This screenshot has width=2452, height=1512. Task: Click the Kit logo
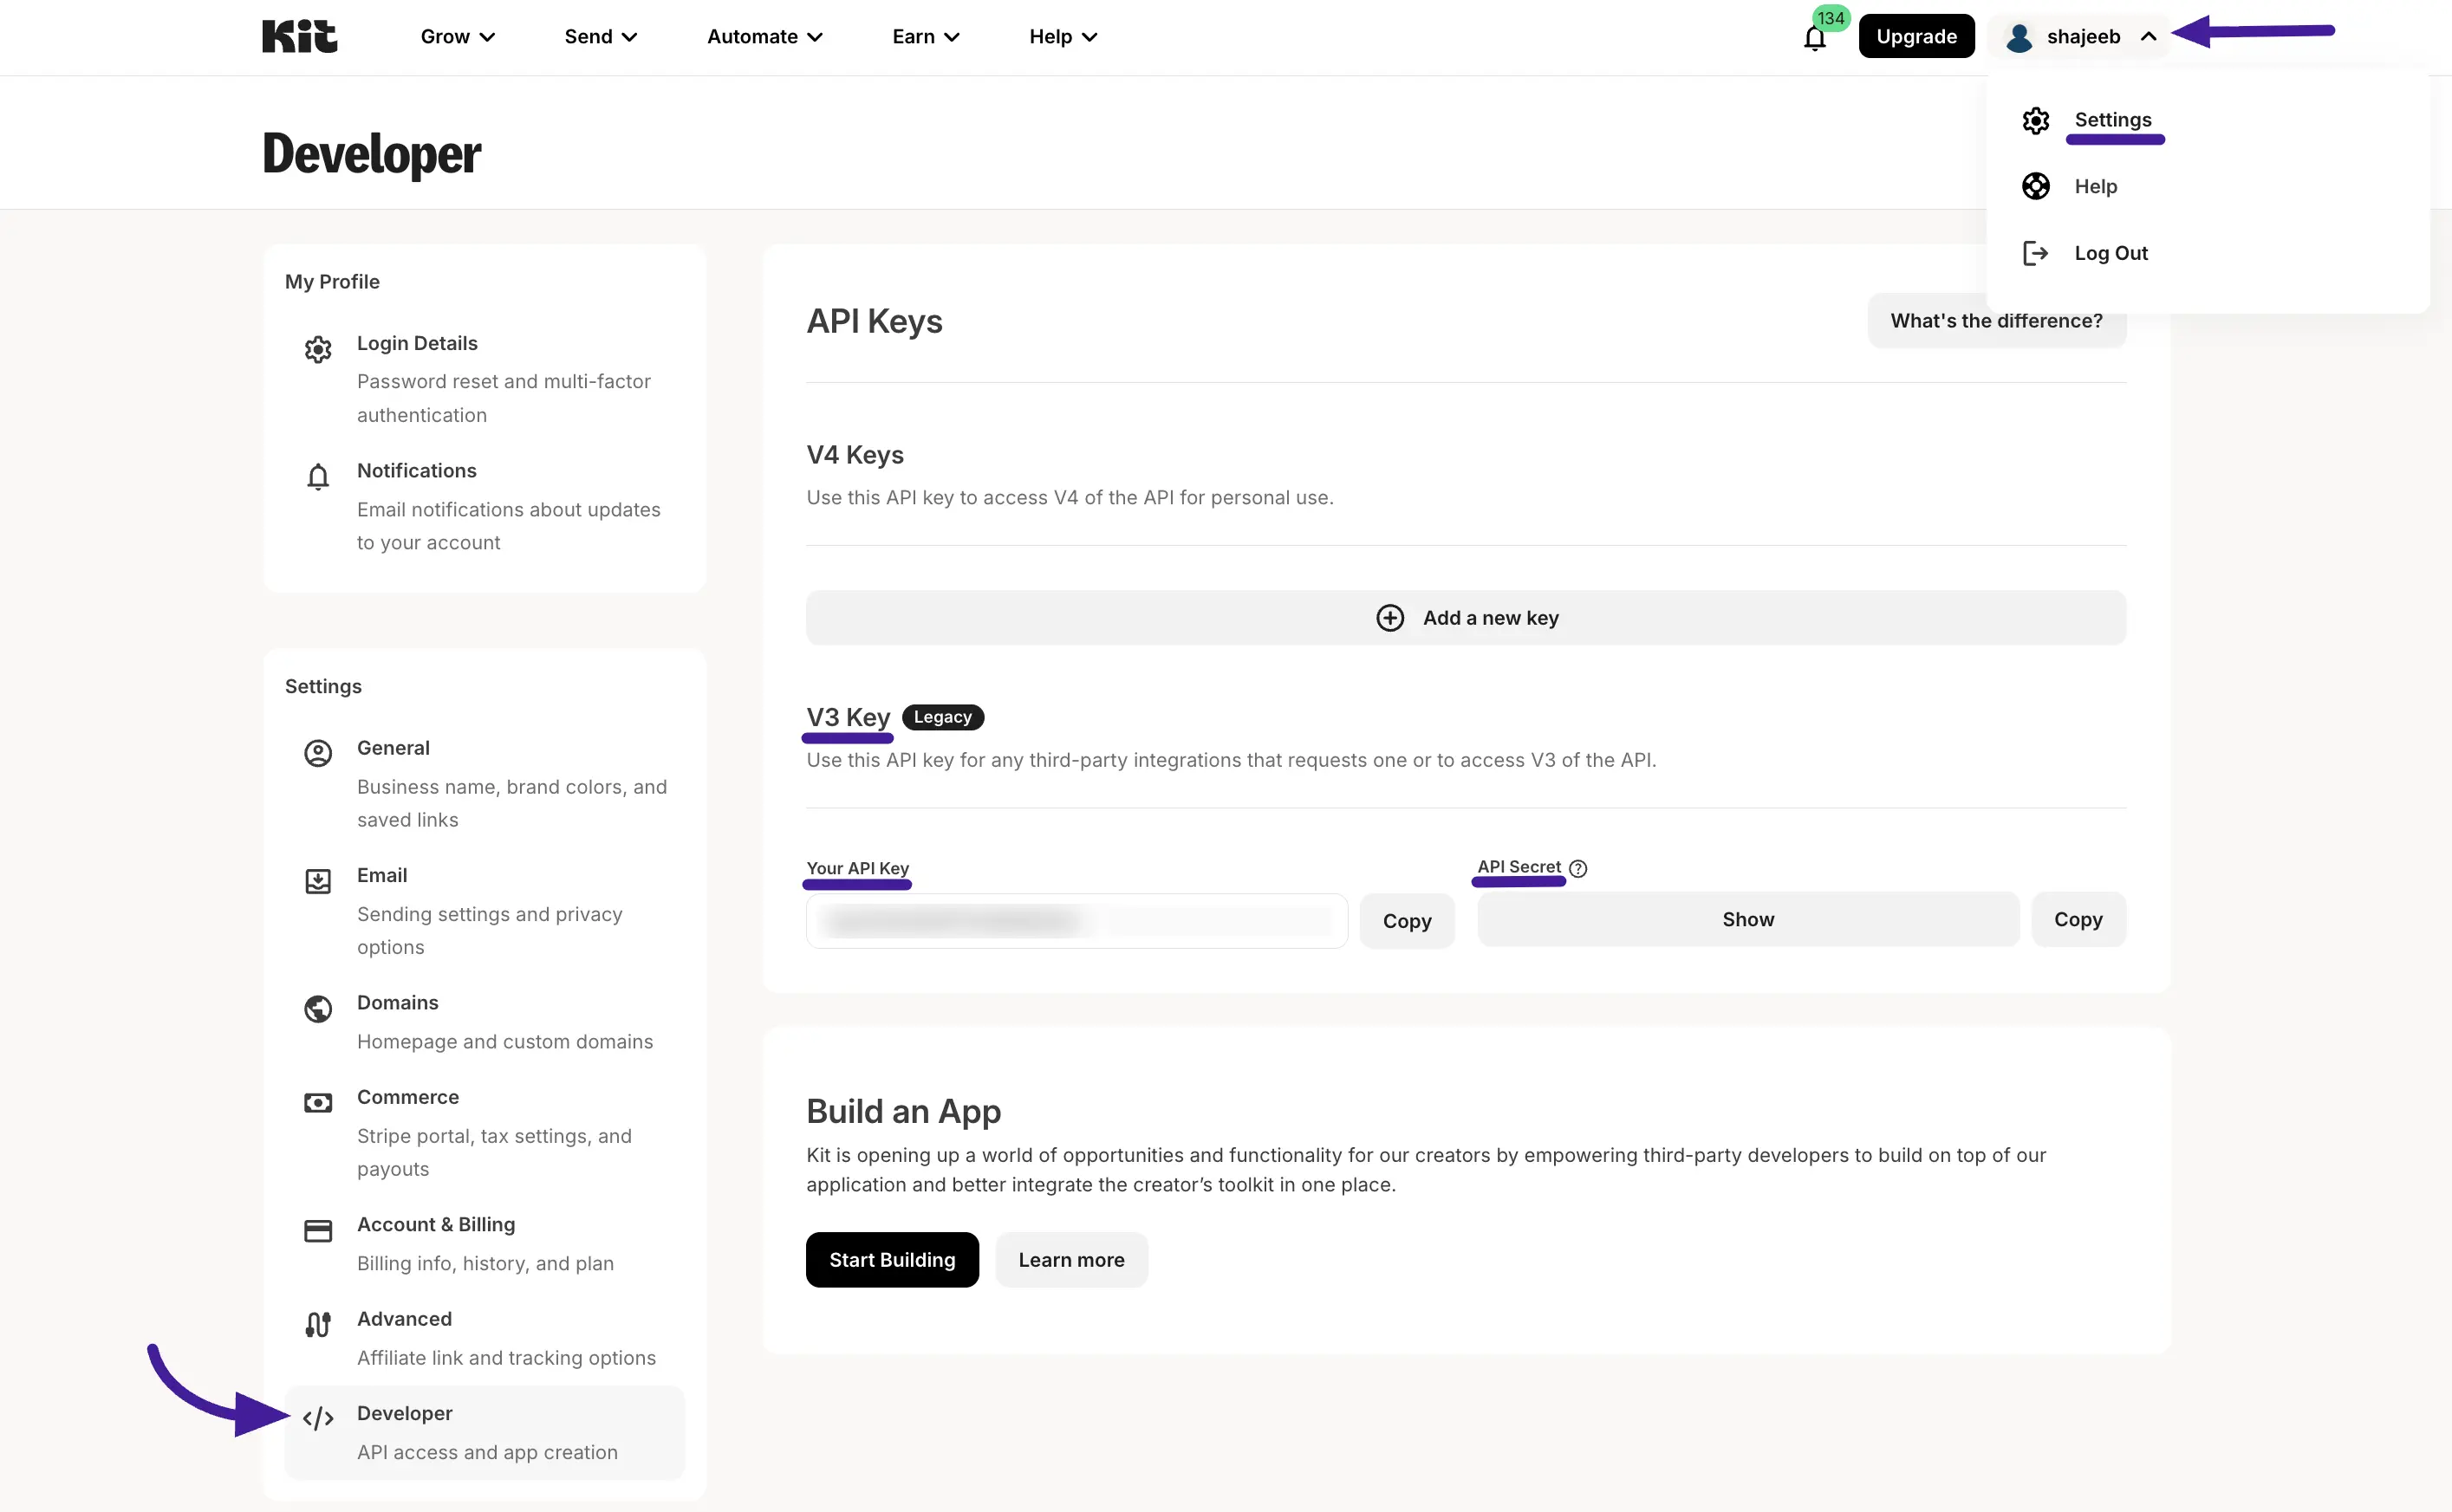click(x=299, y=37)
